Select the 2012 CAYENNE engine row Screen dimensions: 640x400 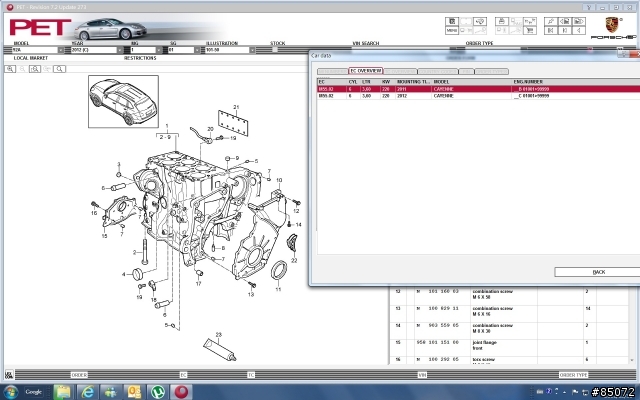point(478,96)
